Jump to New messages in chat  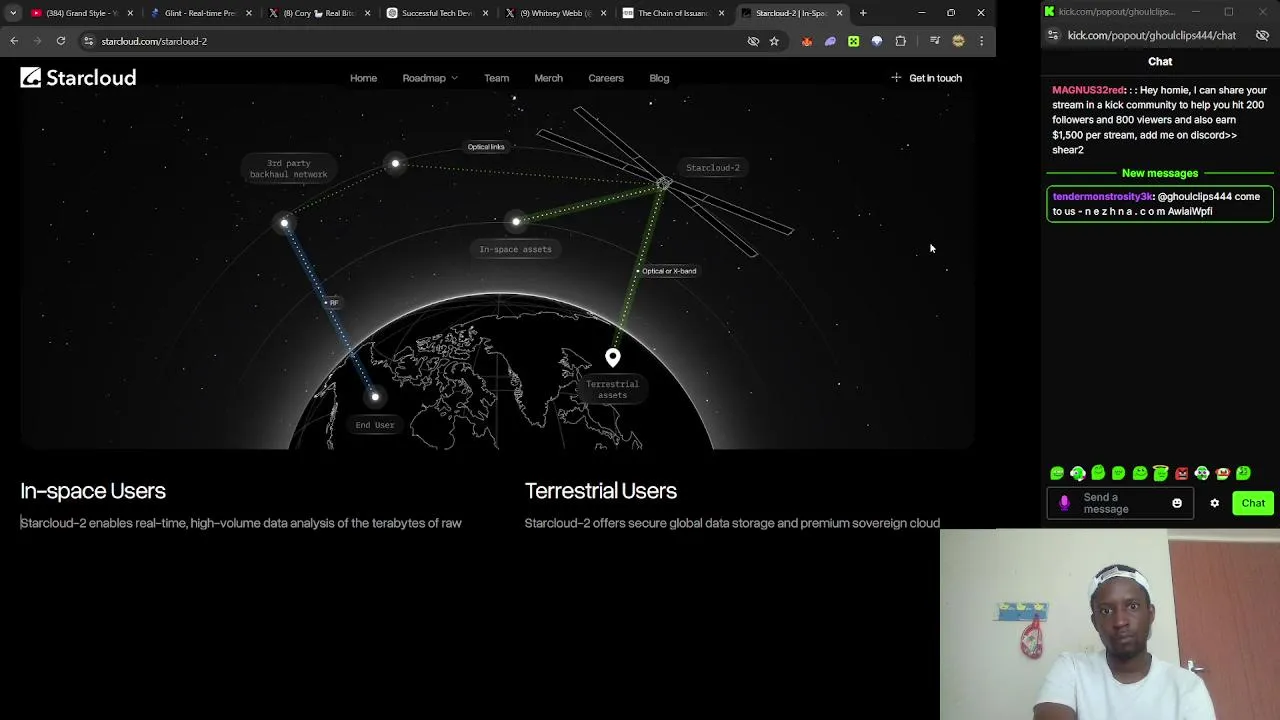pyautogui.click(x=1160, y=173)
